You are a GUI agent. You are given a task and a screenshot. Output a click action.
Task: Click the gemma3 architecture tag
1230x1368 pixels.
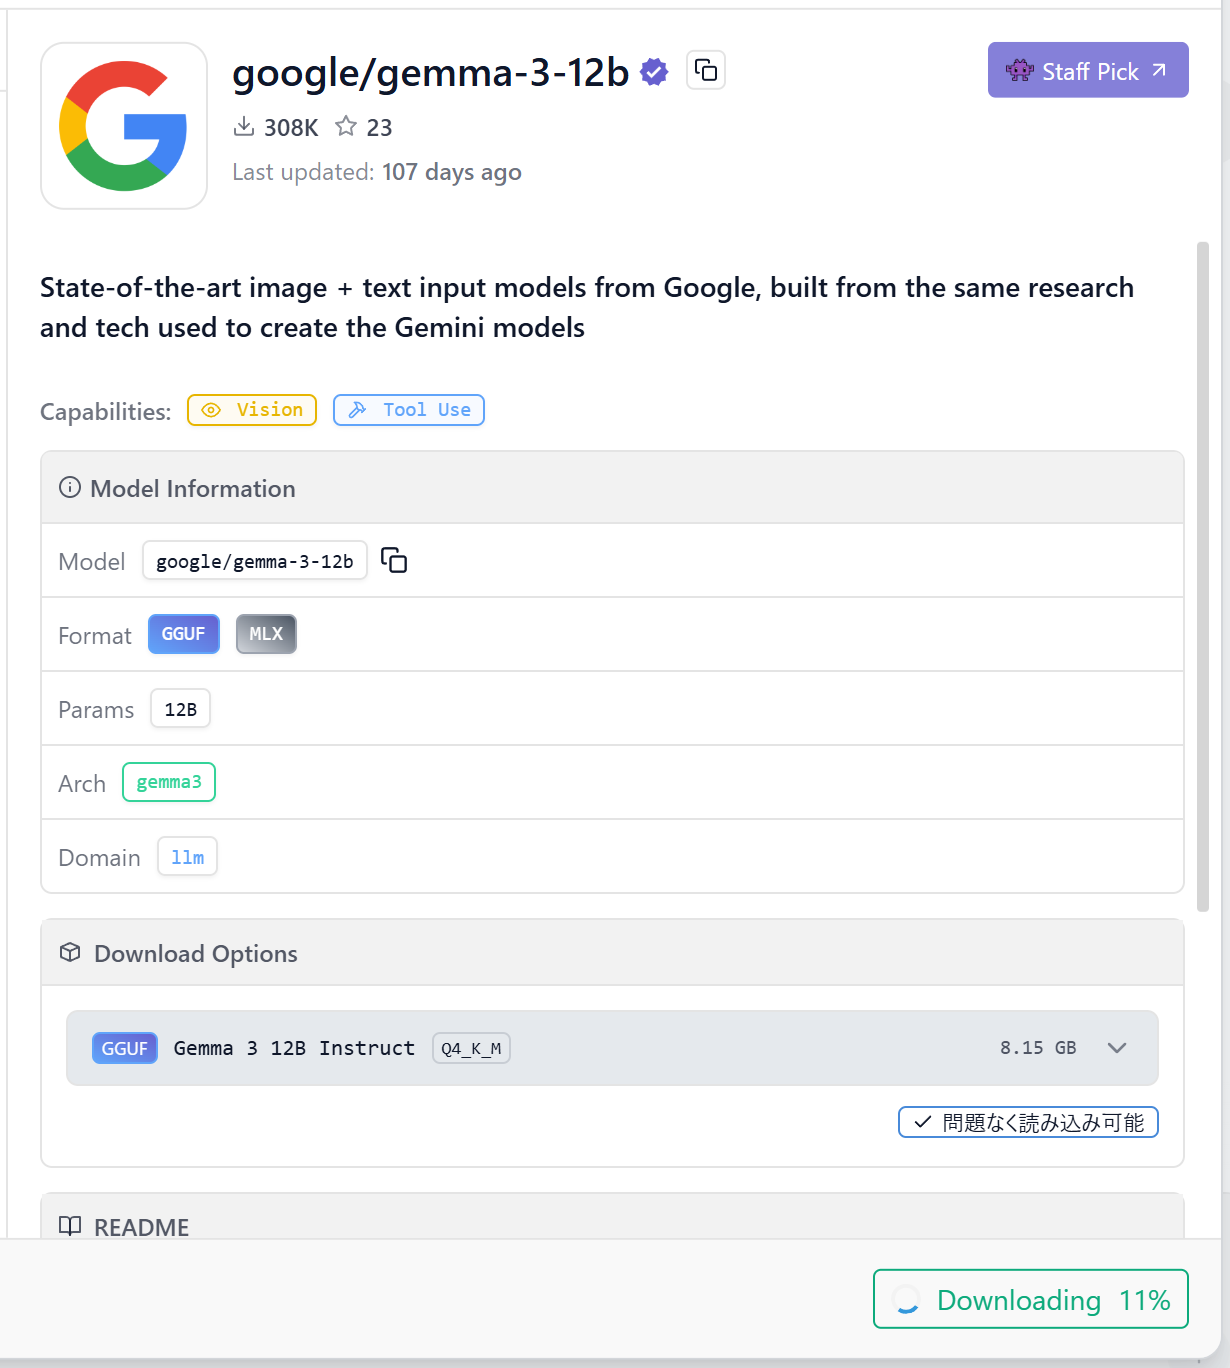pyautogui.click(x=169, y=782)
